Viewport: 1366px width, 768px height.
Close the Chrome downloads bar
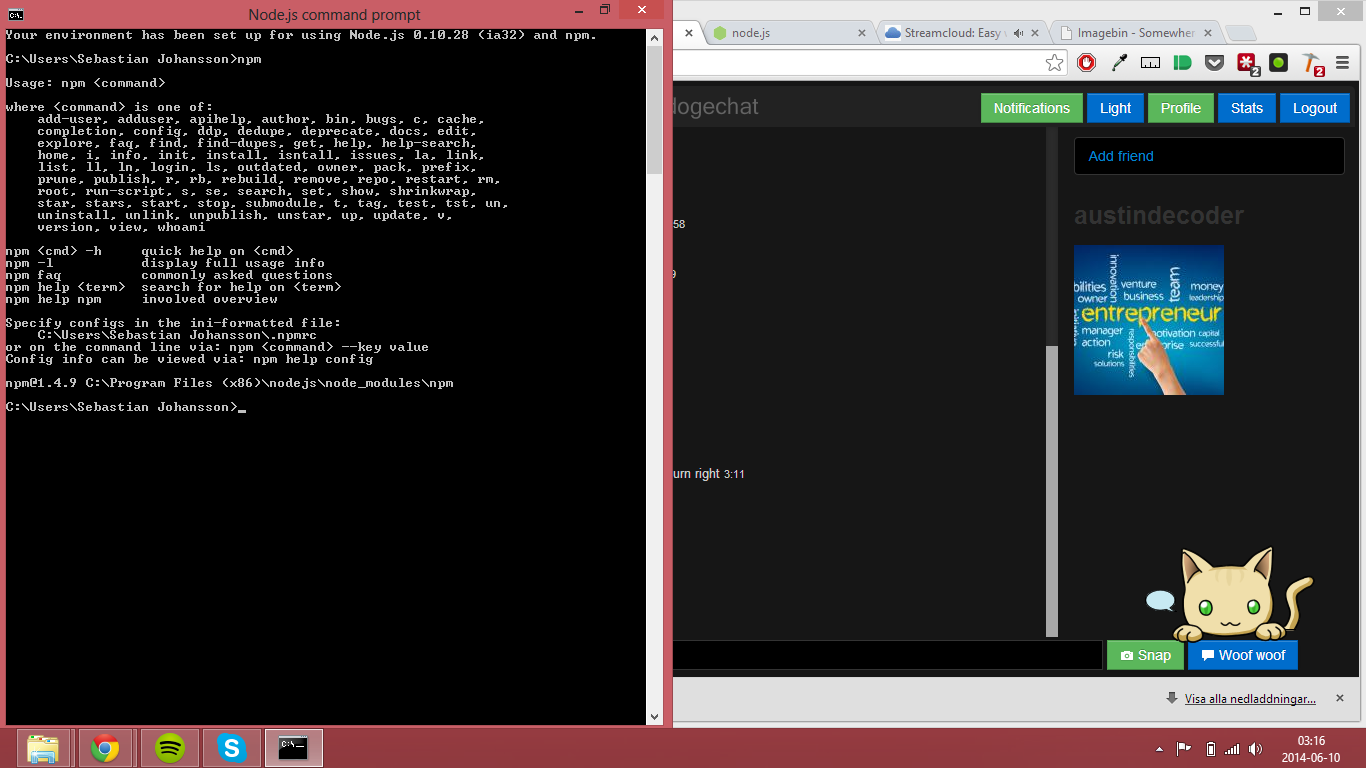click(1340, 698)
